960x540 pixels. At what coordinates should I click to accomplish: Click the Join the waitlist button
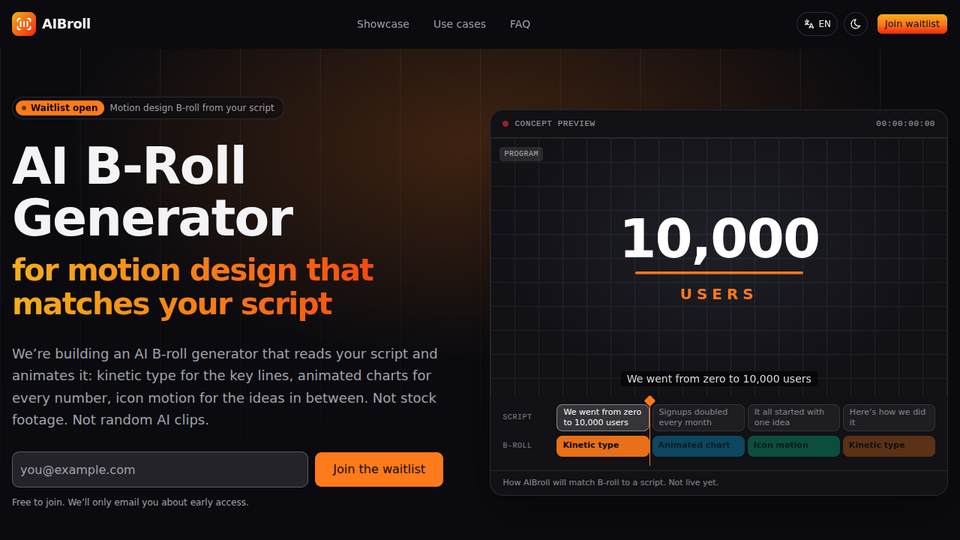(x=379, y=470)
